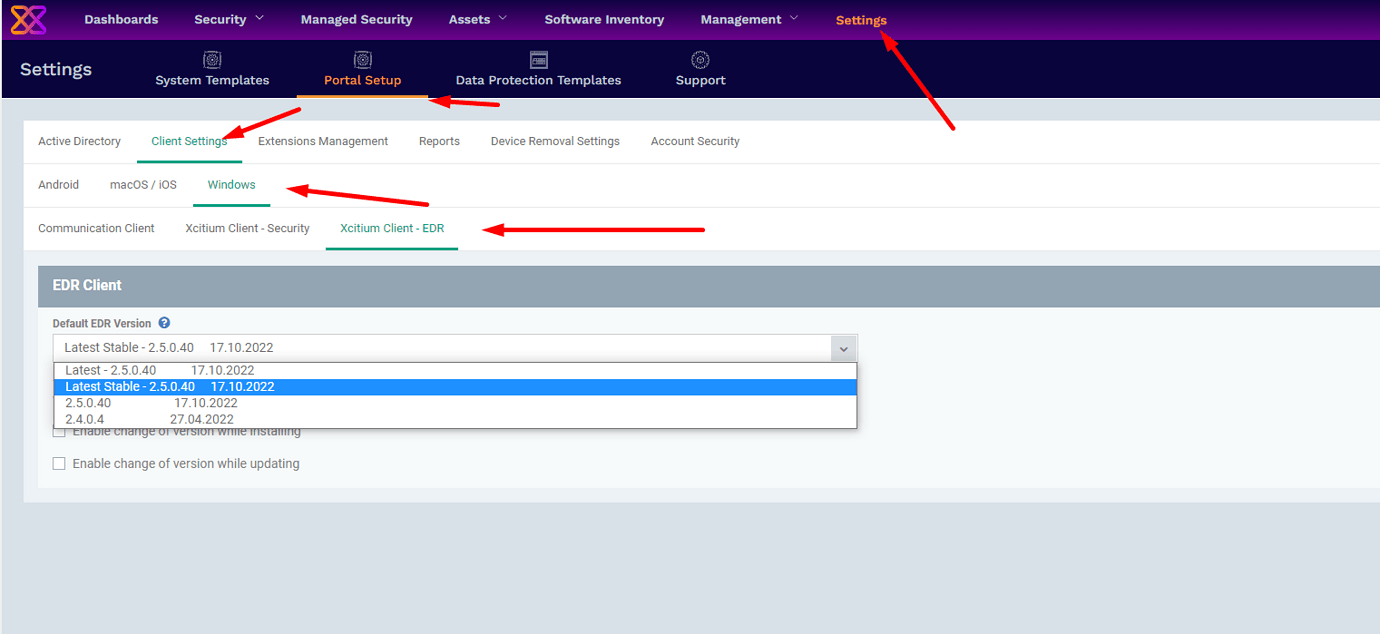Open the Active Directory tab

coord(79,141)
